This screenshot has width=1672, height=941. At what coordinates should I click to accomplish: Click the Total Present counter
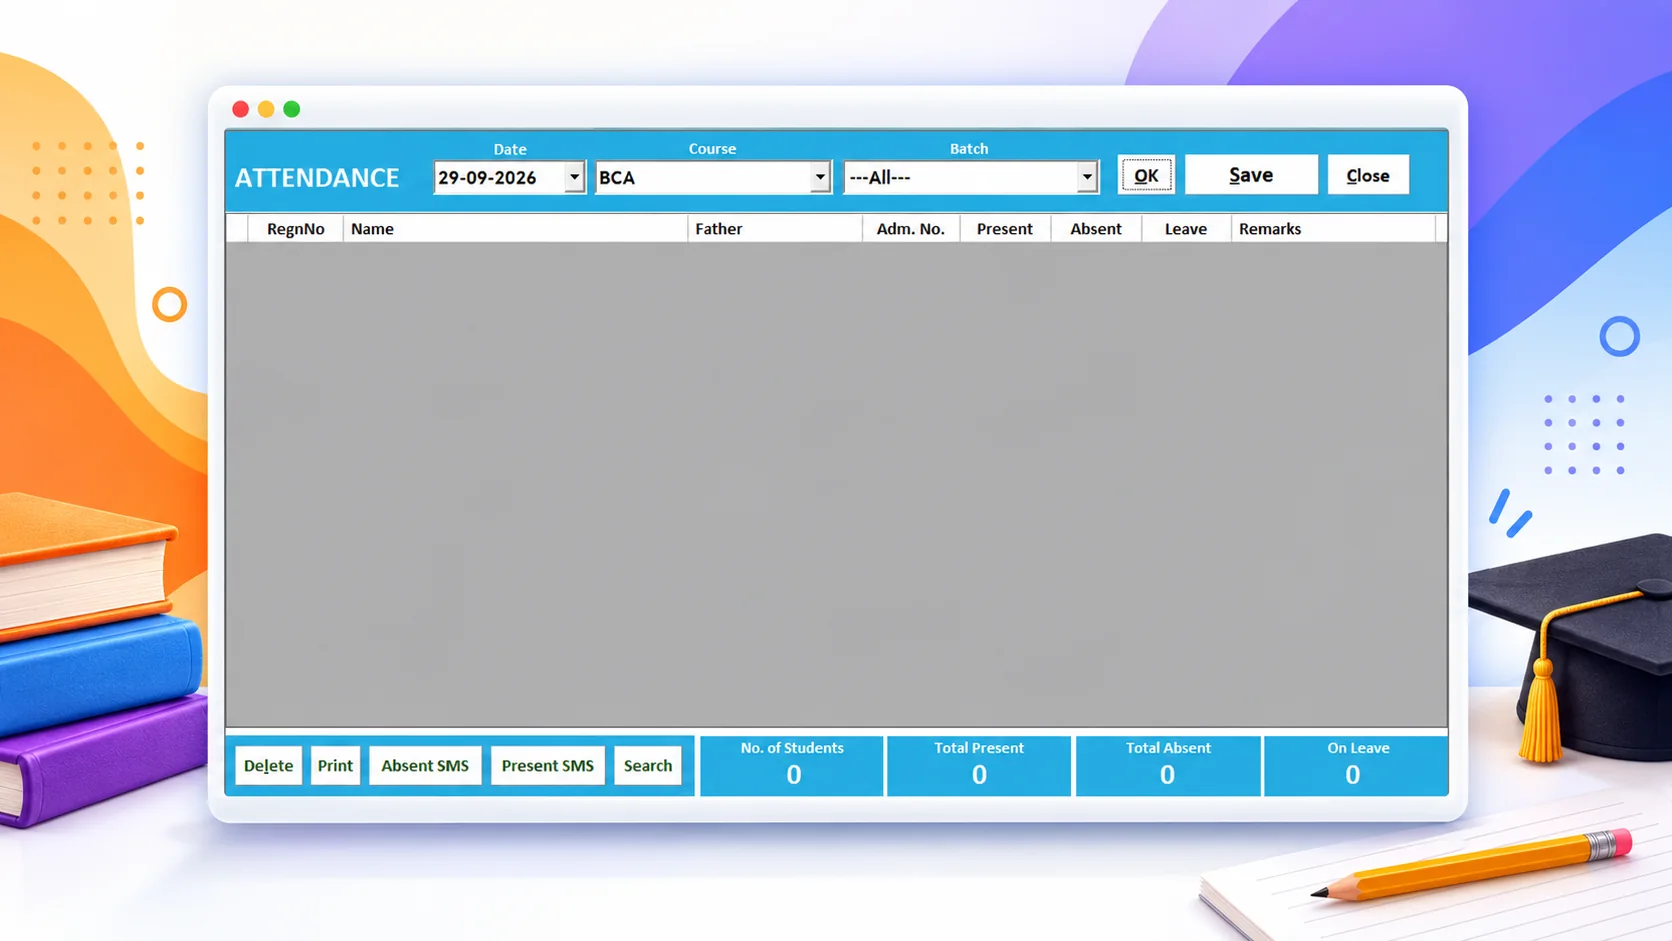coord(979,766)
